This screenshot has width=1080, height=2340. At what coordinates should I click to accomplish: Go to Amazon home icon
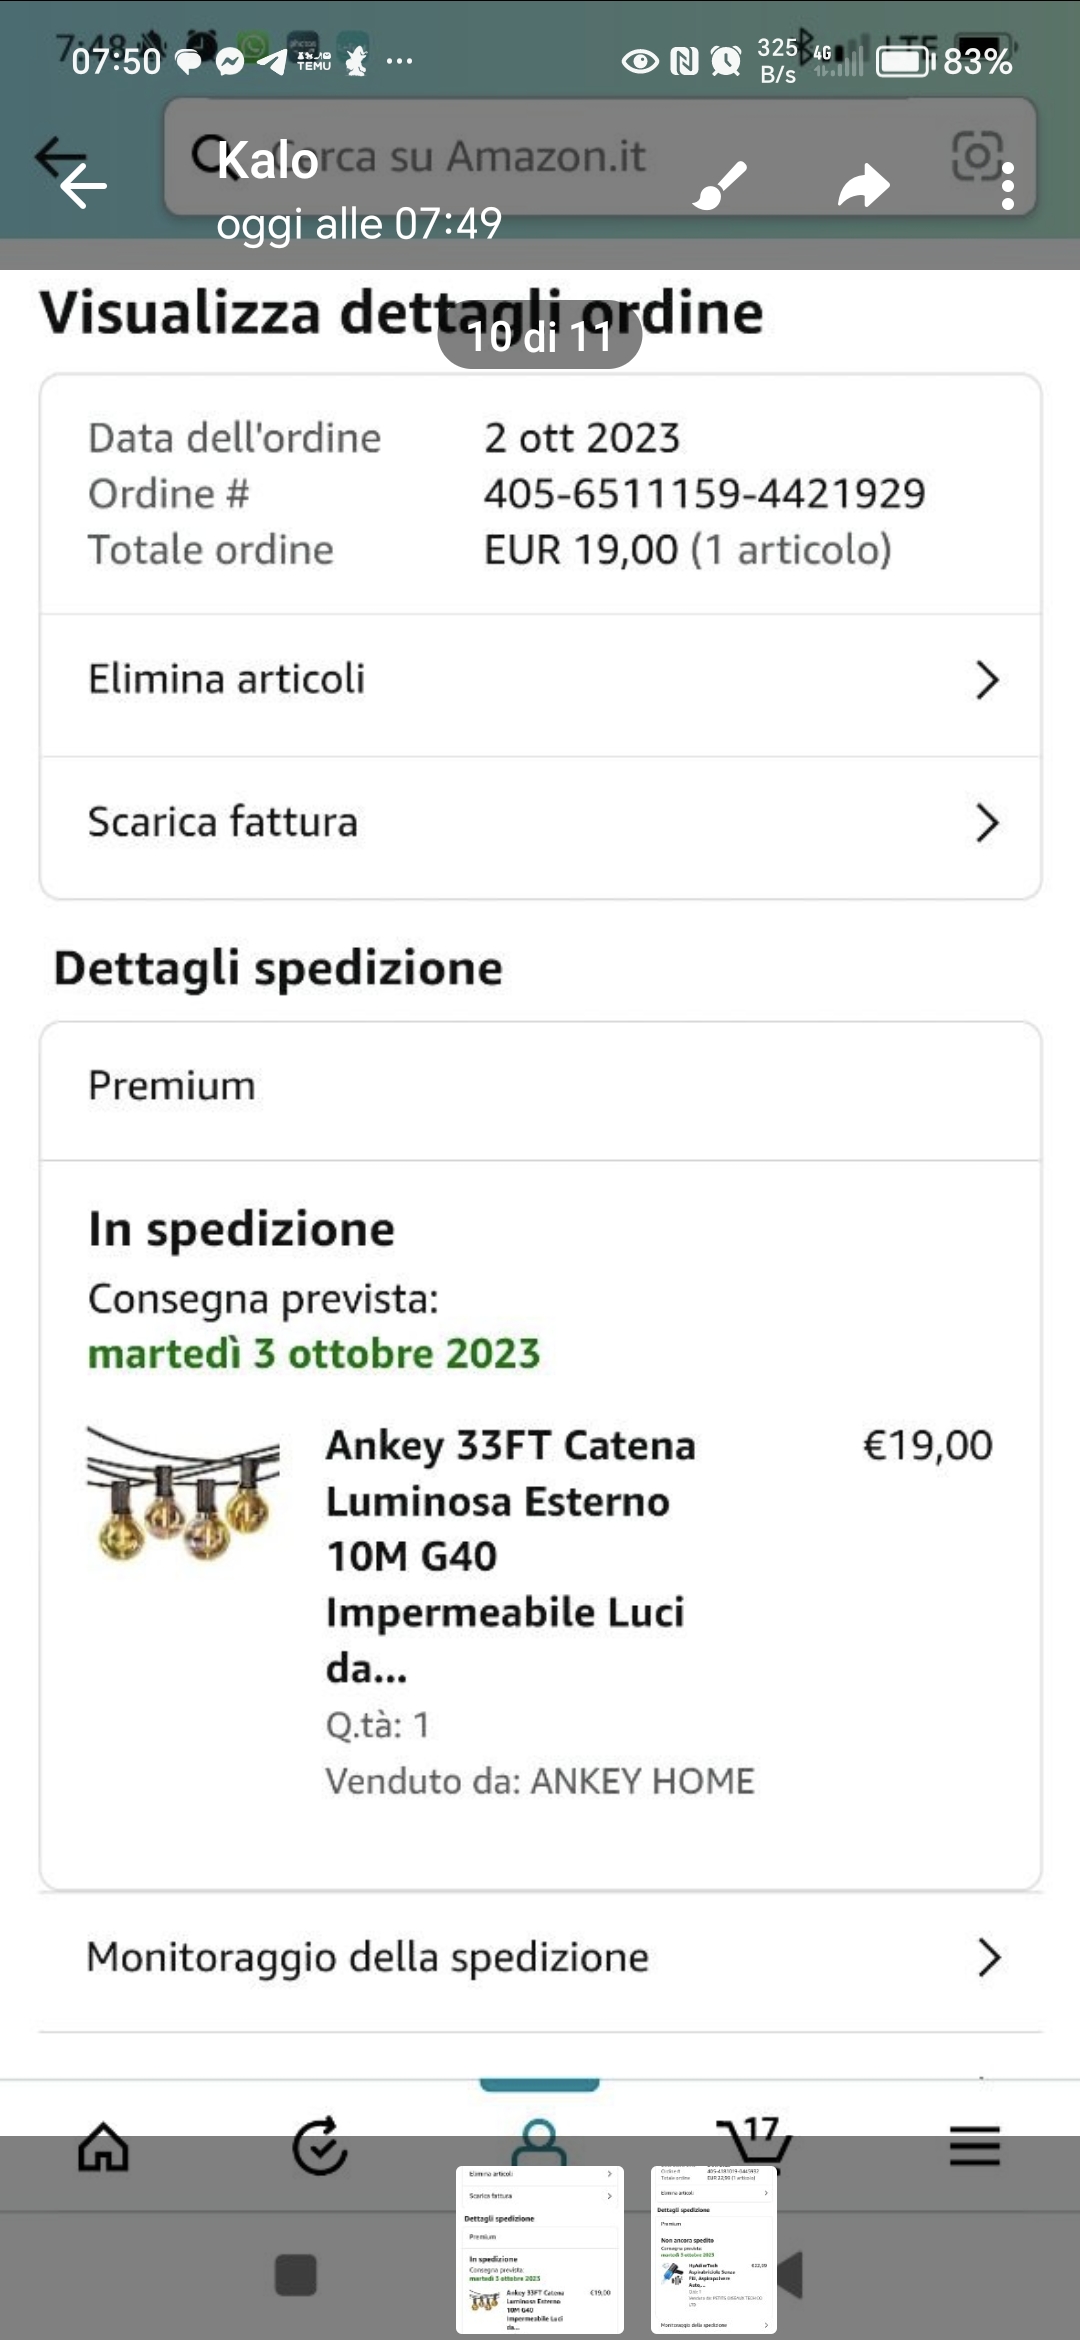click(x=104, y=2147)
